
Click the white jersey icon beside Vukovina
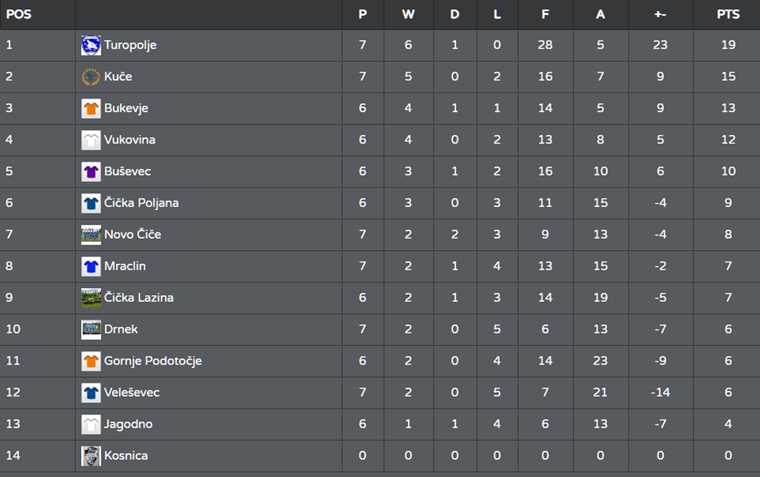(x=91, y=140)
